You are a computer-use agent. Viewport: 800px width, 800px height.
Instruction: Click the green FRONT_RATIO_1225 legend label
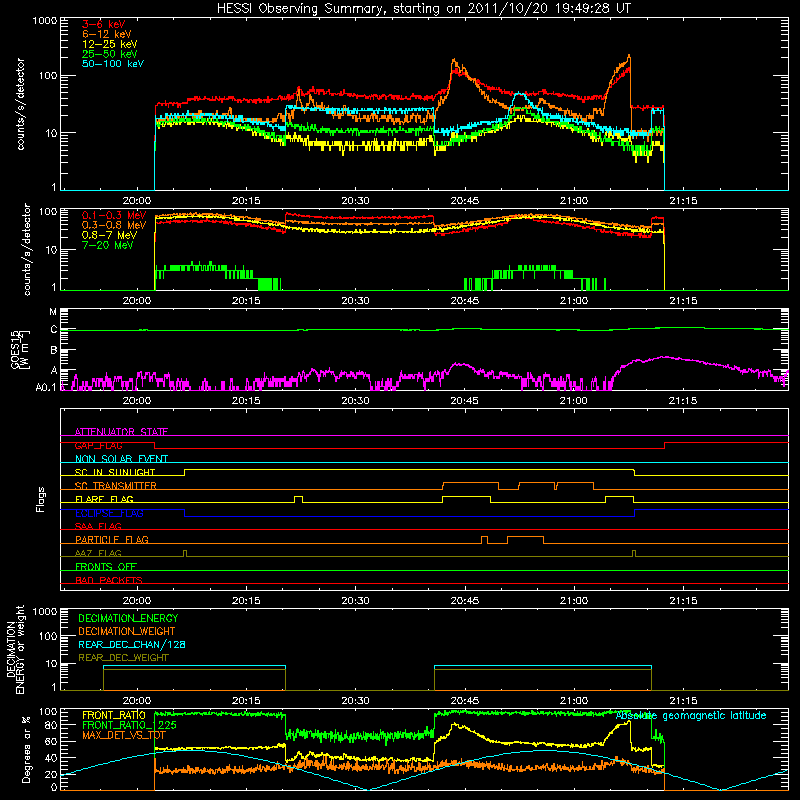coord(129,726)
